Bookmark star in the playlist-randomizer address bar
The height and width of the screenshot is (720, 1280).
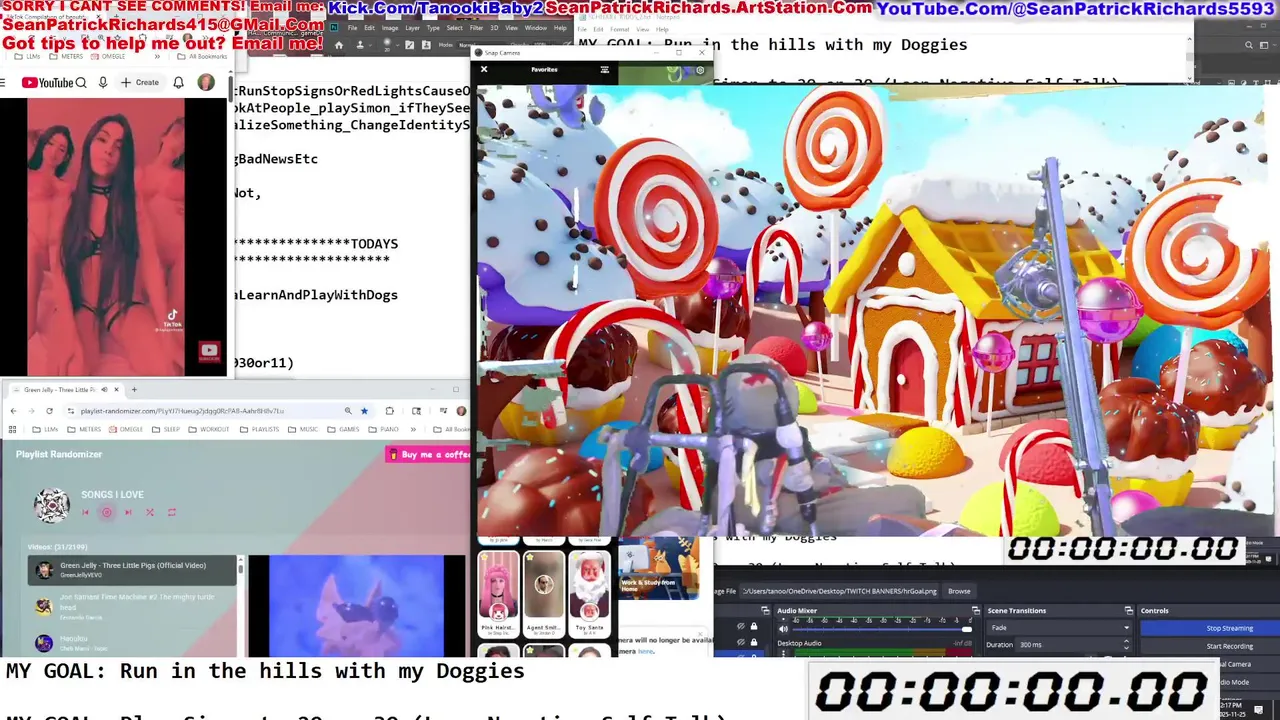pyautogui.click(x=364, y=411)
